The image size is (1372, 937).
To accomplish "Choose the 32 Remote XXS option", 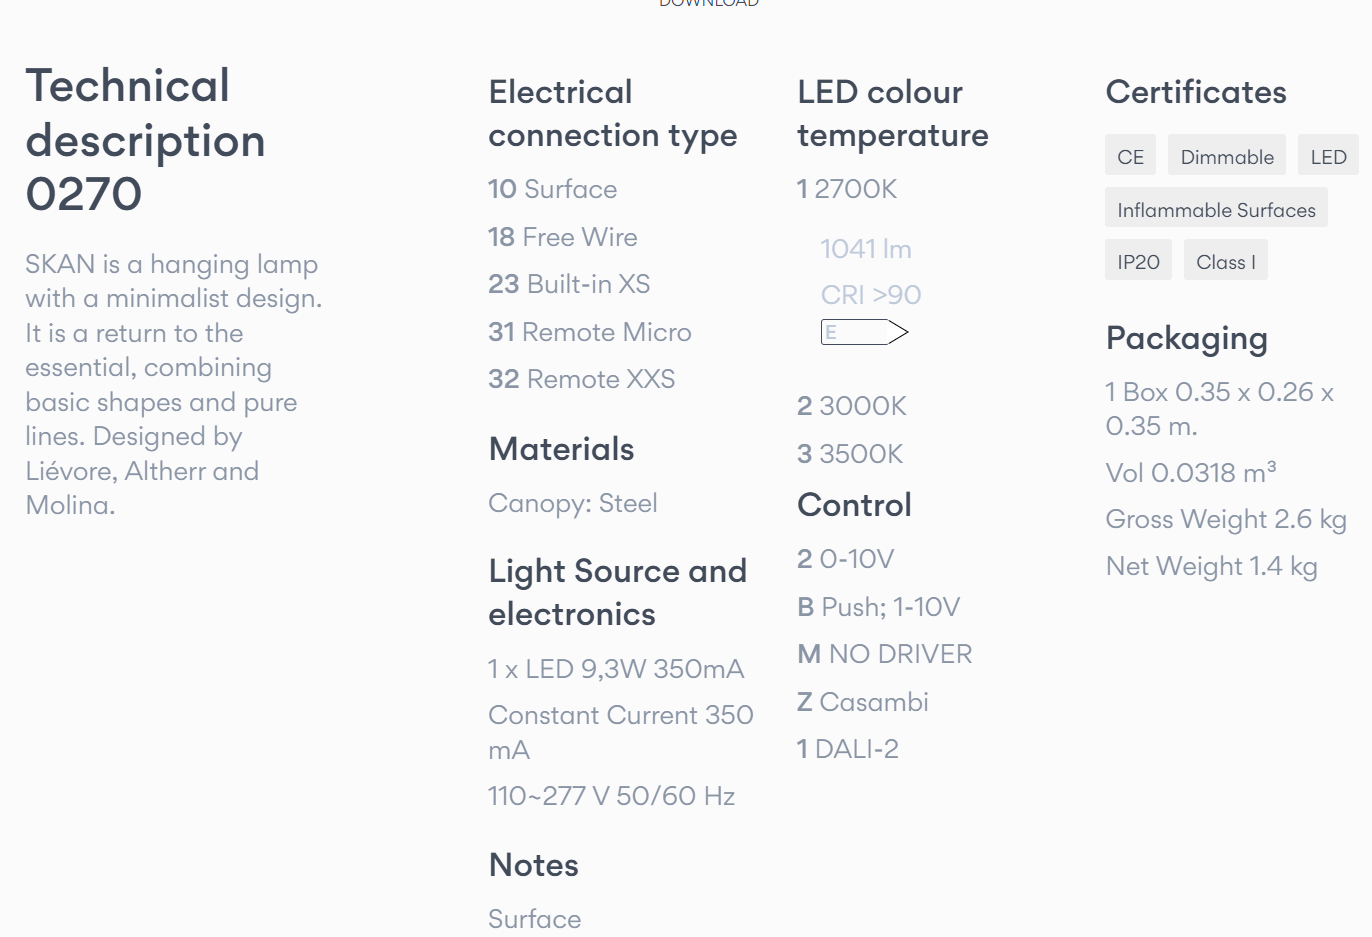I will [581, 379].
